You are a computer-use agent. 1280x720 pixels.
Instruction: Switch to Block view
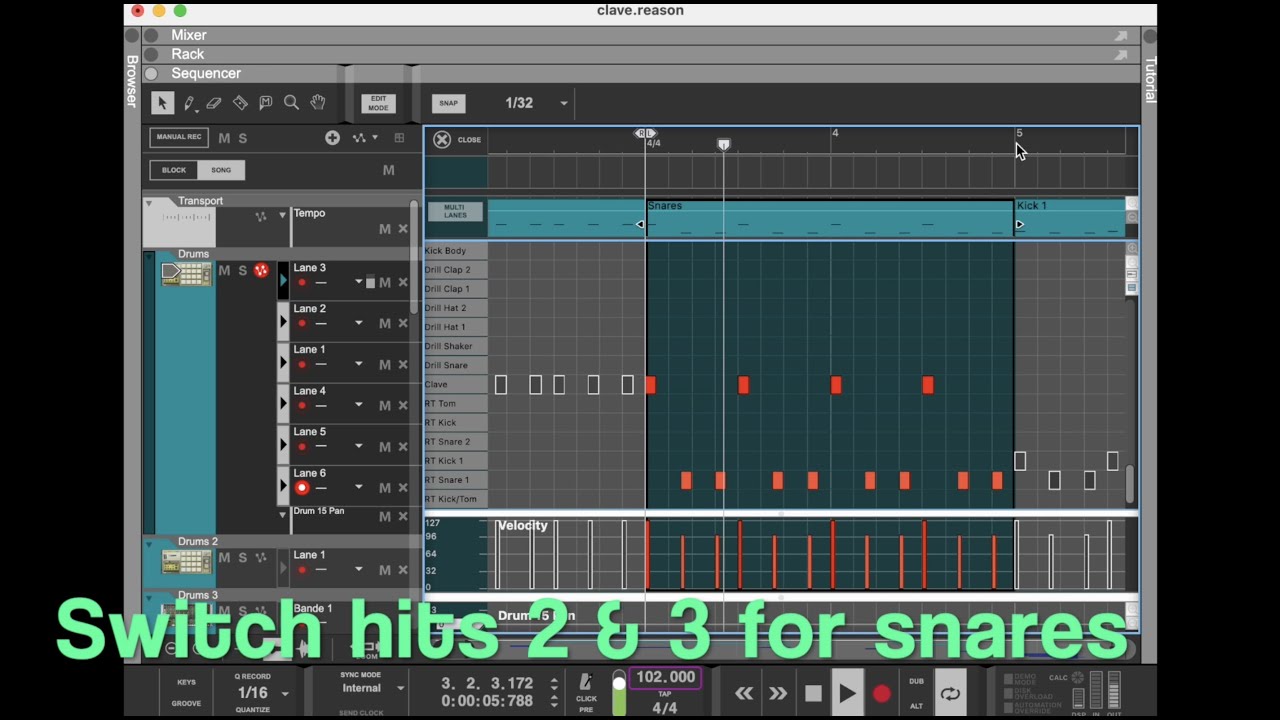point(174,170)
